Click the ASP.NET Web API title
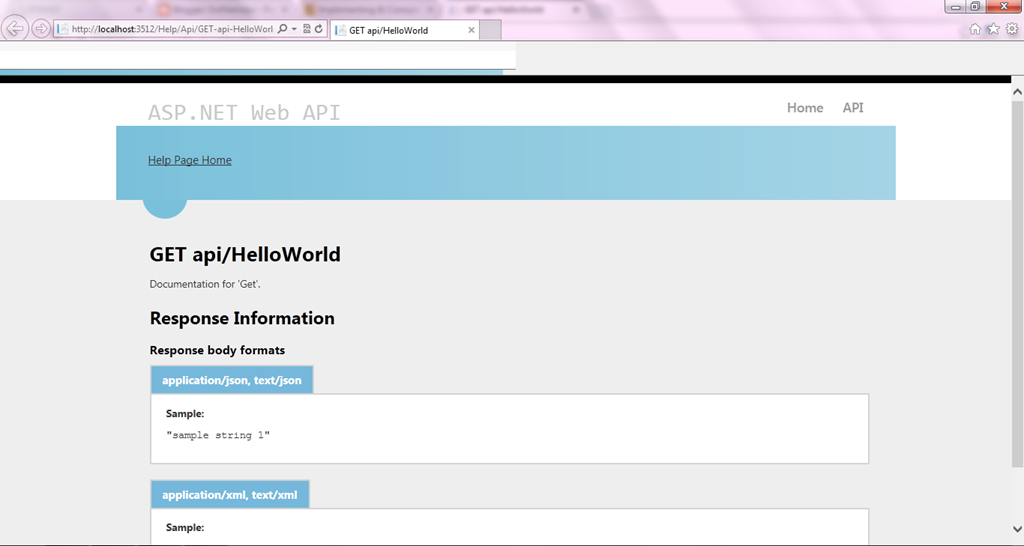 pyautogui.click(x=244, y=112)
